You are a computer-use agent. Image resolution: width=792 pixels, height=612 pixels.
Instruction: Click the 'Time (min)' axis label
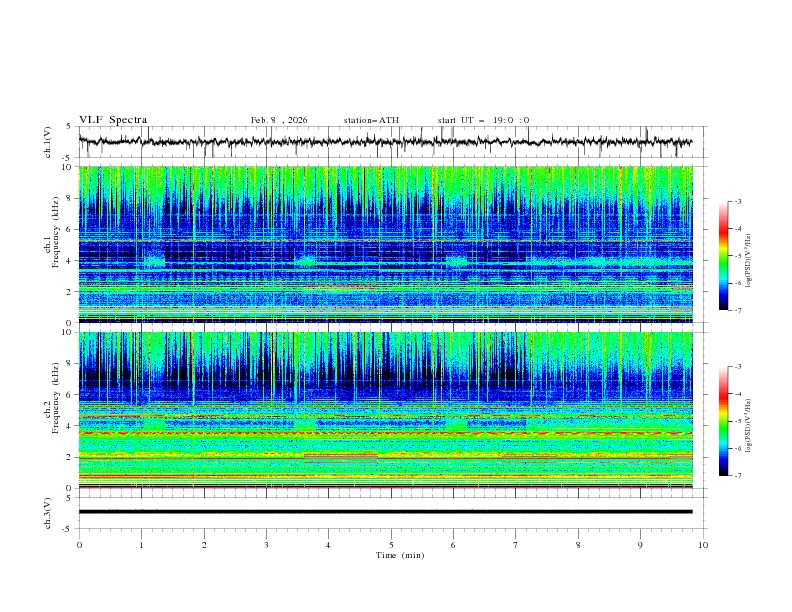pos(400,555)
